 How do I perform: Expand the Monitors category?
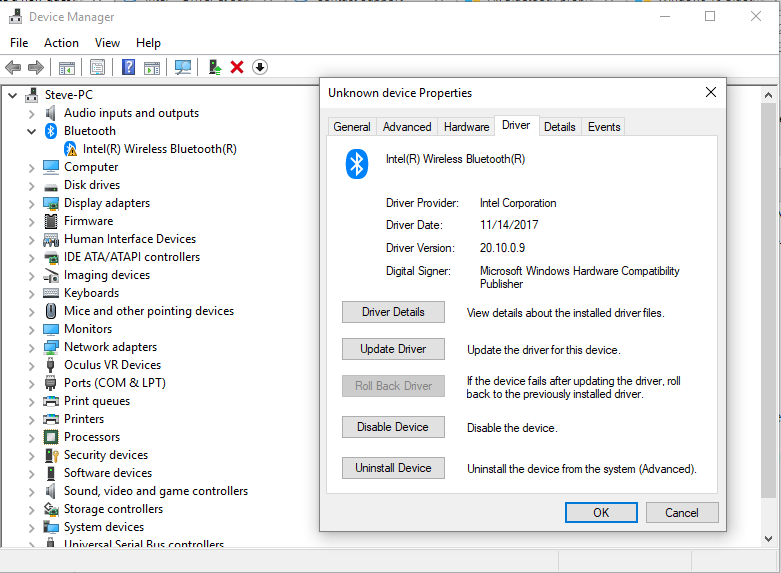point(31,329)
